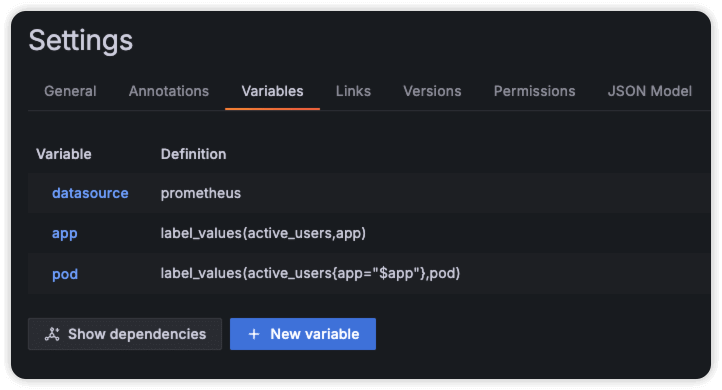
Task: Open the General settings tab
Action: [x=70, y=91]
